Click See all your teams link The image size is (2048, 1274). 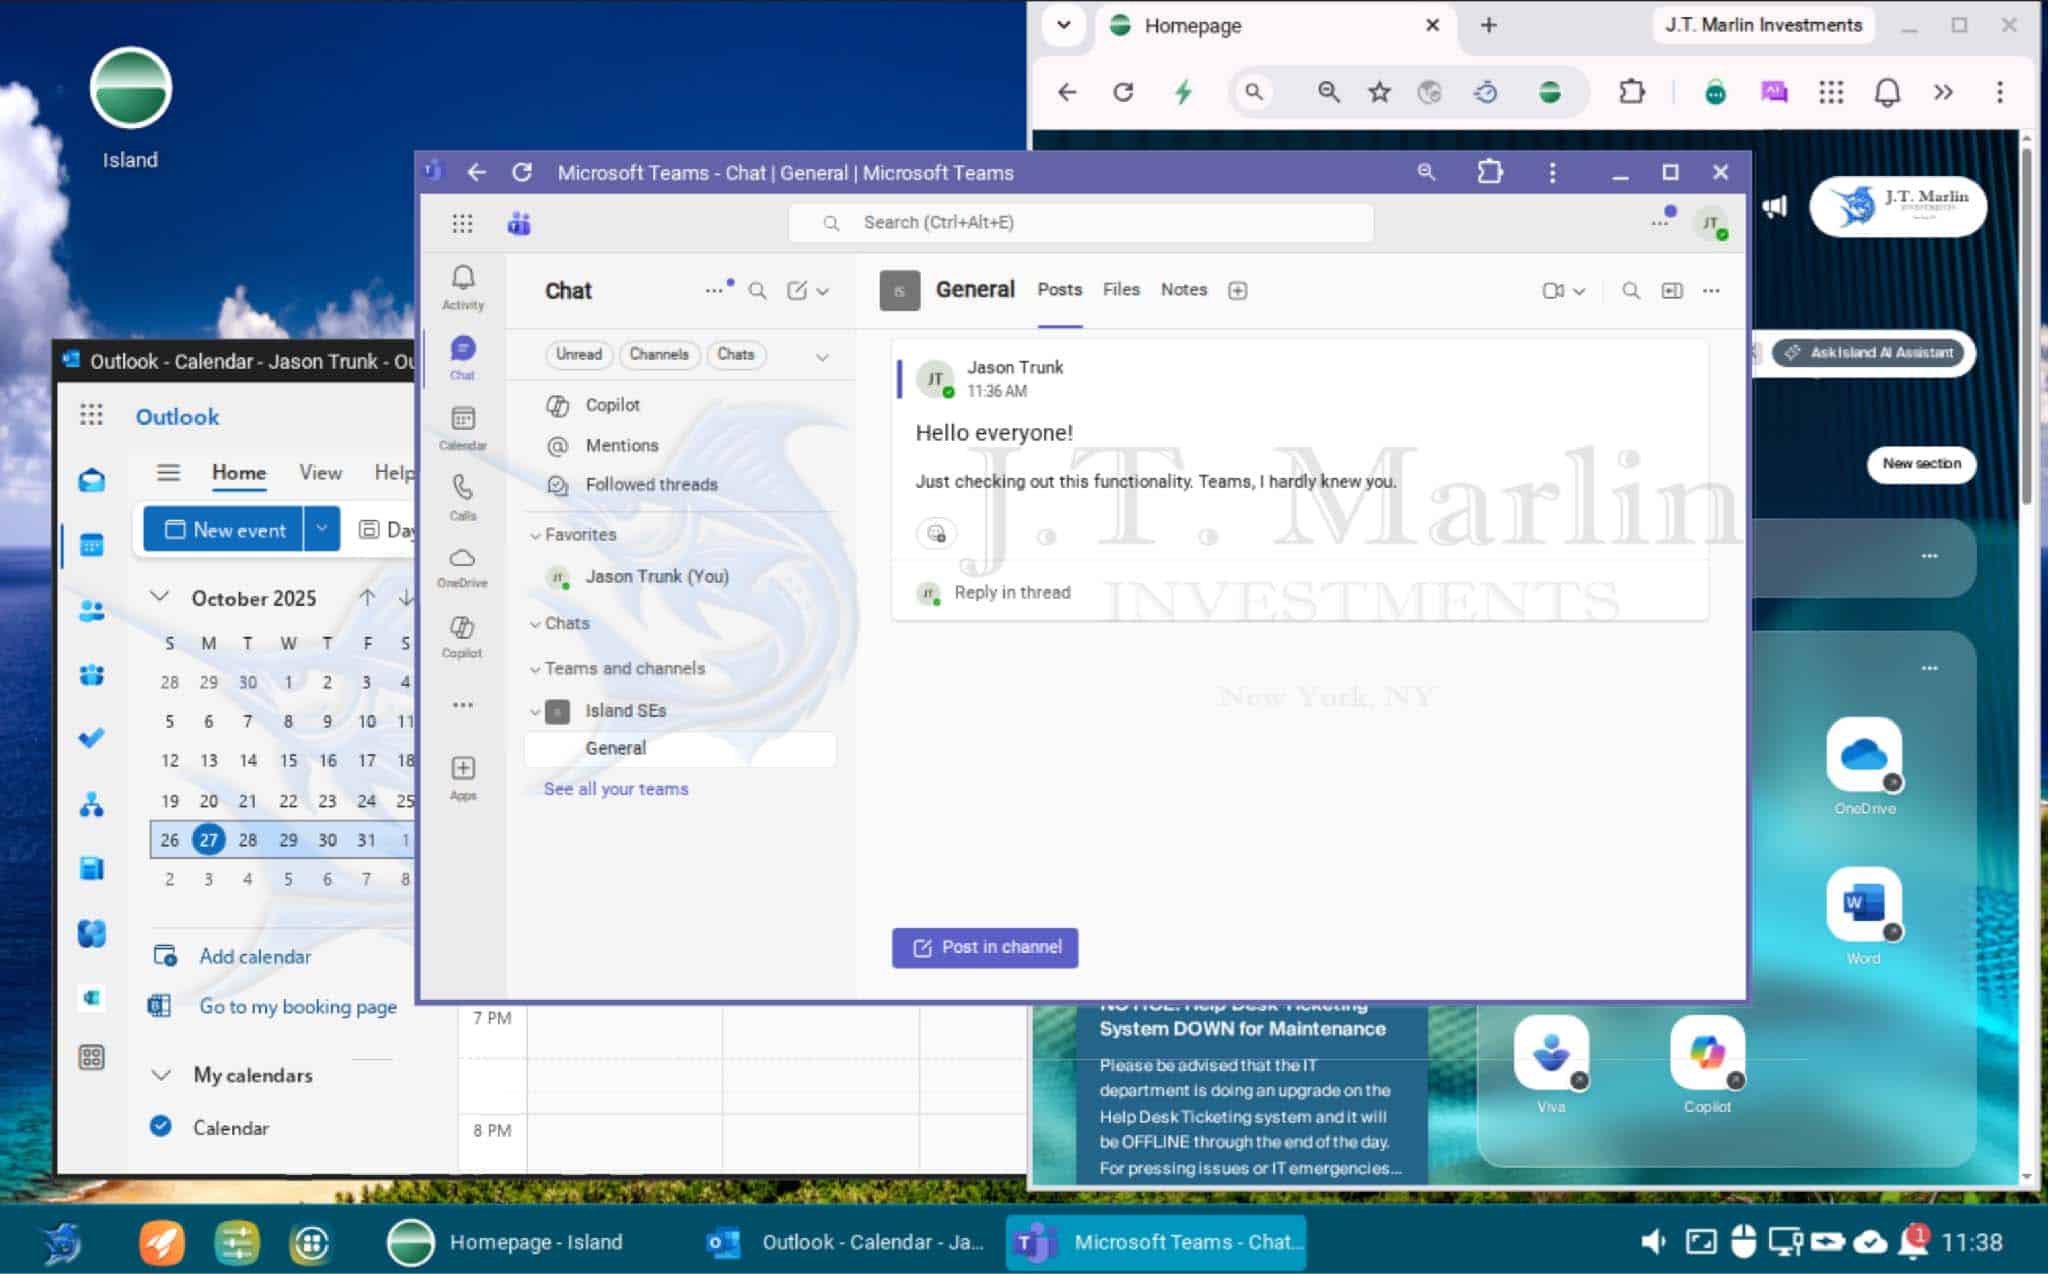pyautogui.click(x=616, y=789)
